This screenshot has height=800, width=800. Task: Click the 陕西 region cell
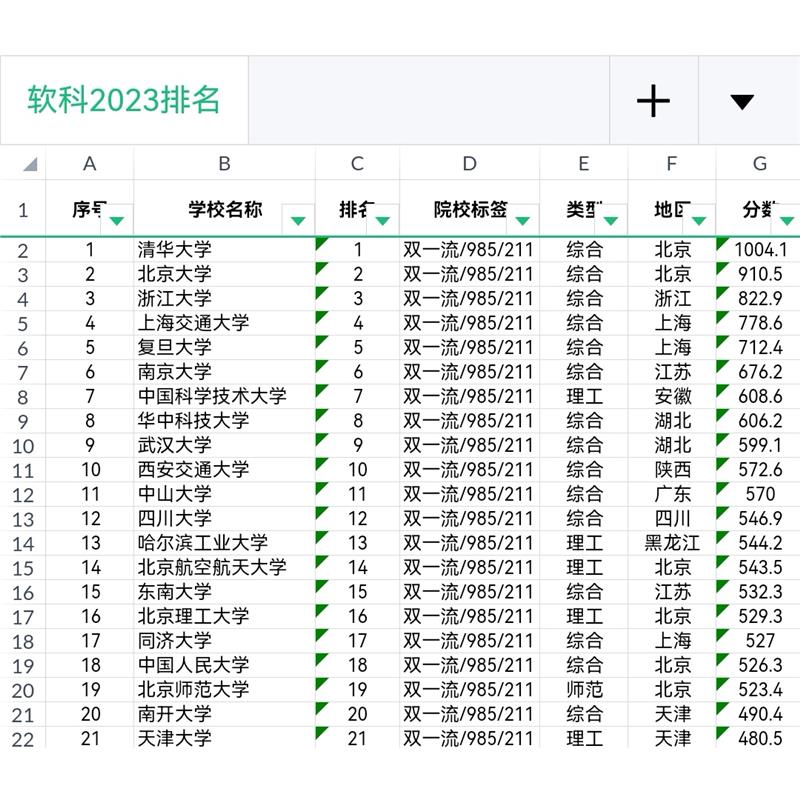[x=672, y=469]
